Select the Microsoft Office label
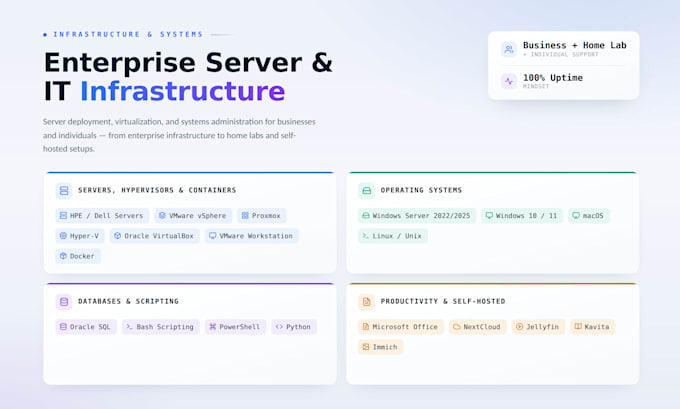The width and height of the screenshot is (680, 409). (x=405, y=327)
